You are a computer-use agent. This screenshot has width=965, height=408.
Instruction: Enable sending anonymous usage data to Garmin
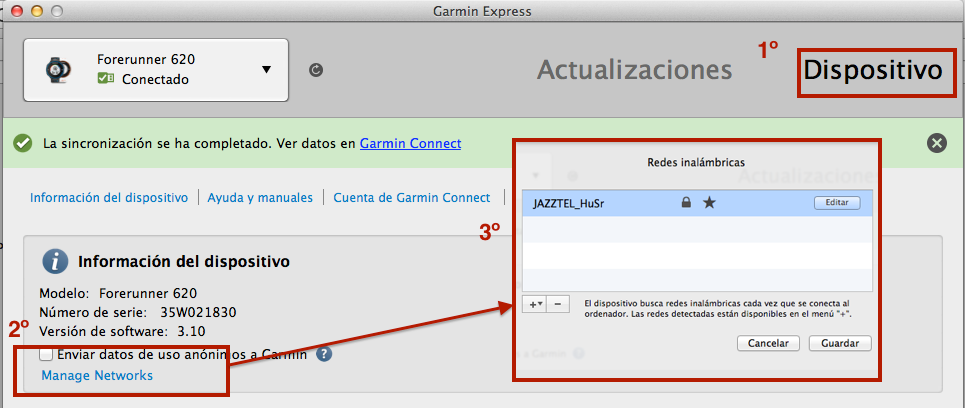coord(45,354)
